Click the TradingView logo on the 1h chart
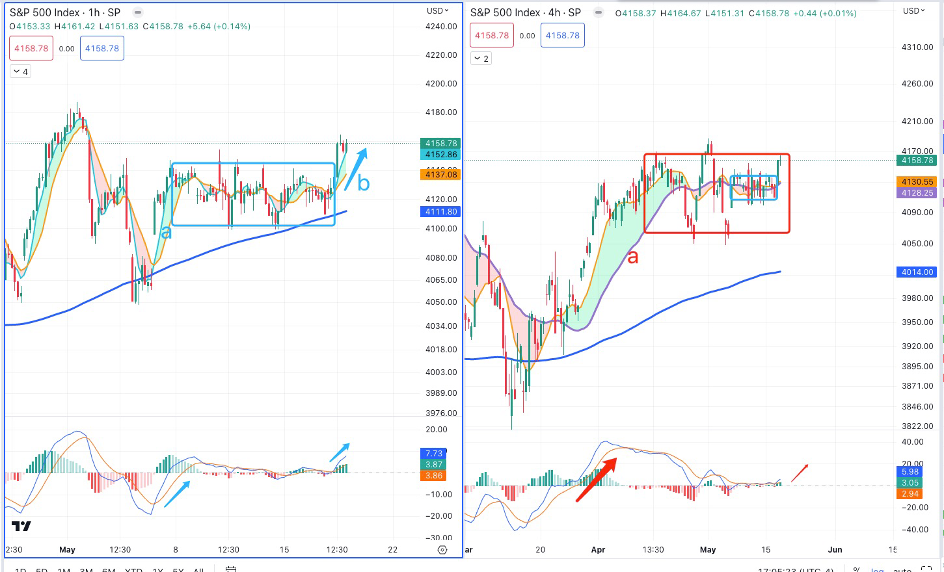The width and height of the screenshot is (944, 572). [x=21, y=526]
